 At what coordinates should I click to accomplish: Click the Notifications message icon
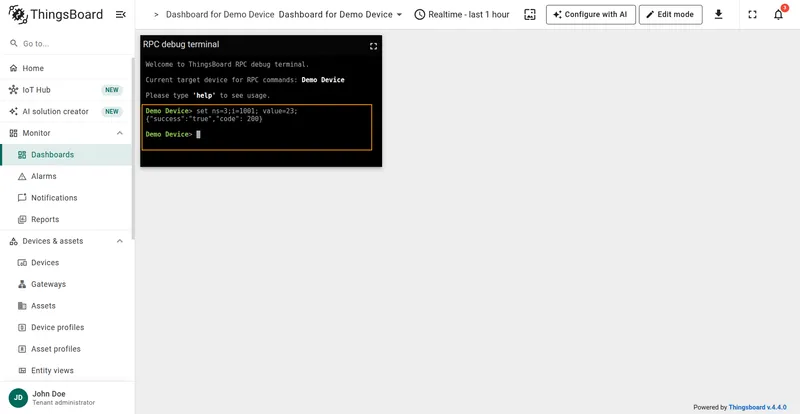(x=22, y=198)
